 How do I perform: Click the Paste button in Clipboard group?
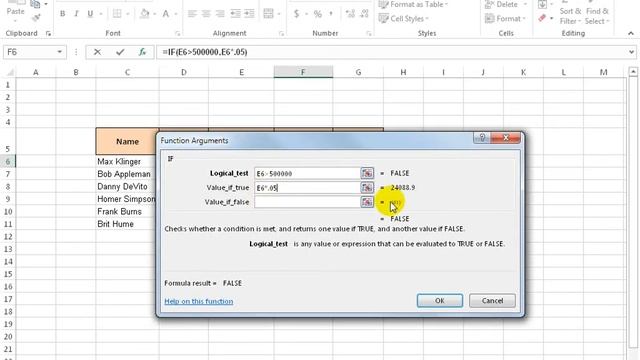[x=16, y=10]
